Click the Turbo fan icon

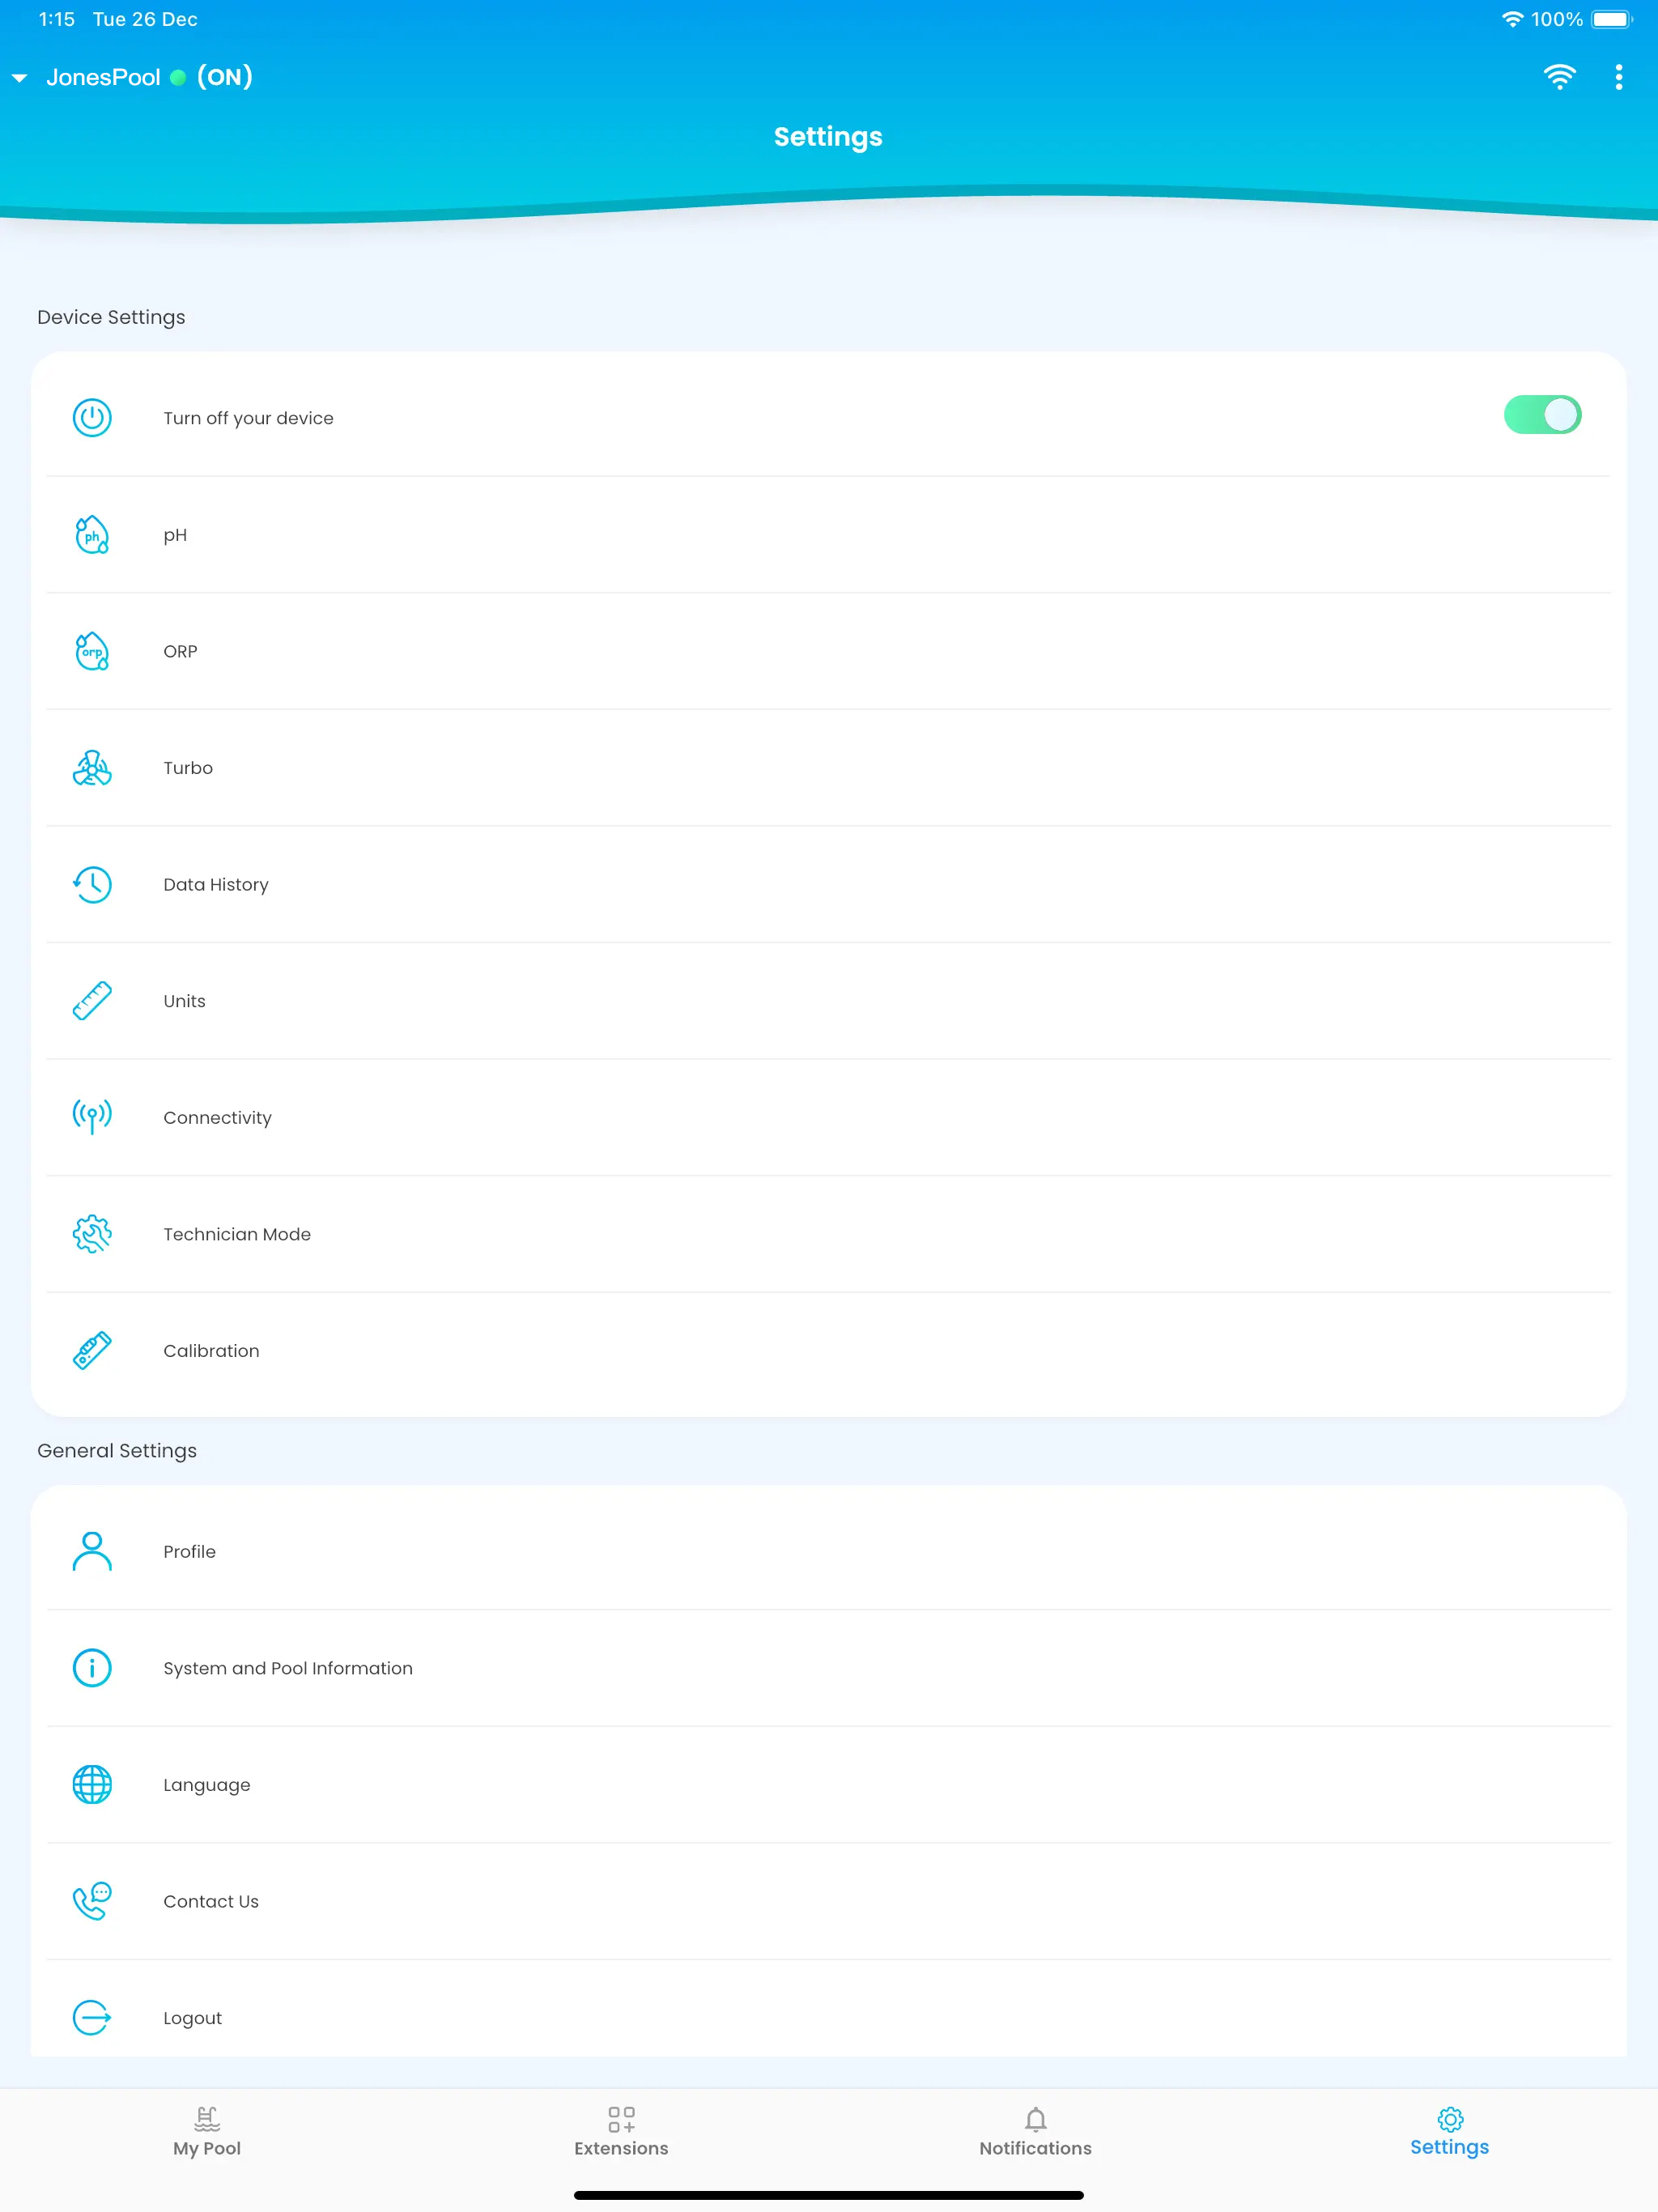pos(92,768)
